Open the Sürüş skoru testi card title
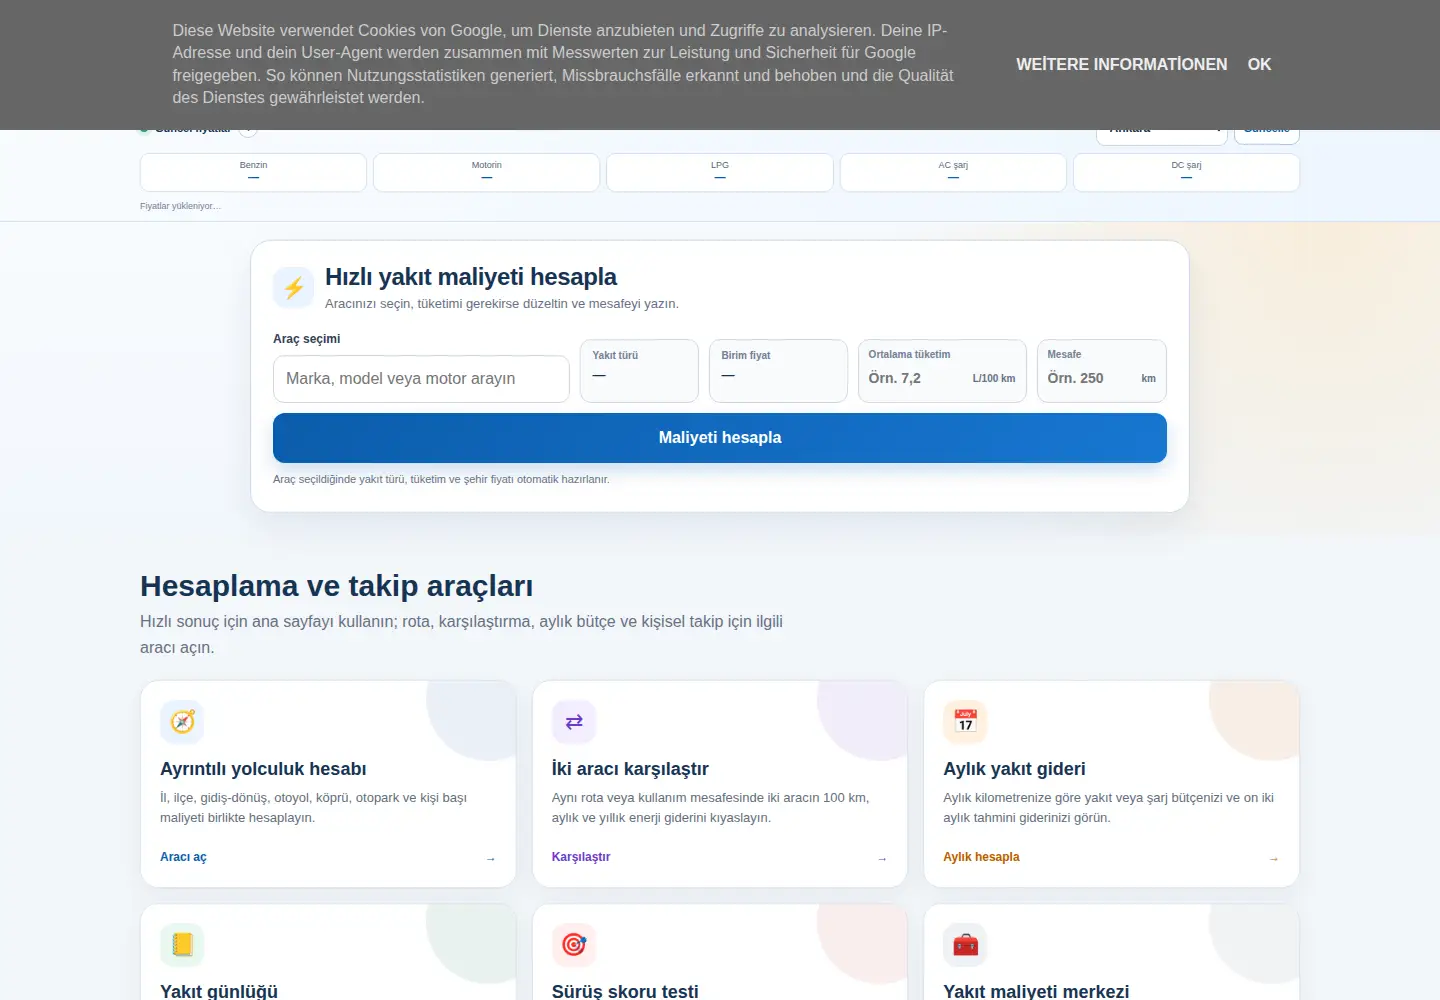Viewport: 1440px width, 1000px height. click(625, 991)
